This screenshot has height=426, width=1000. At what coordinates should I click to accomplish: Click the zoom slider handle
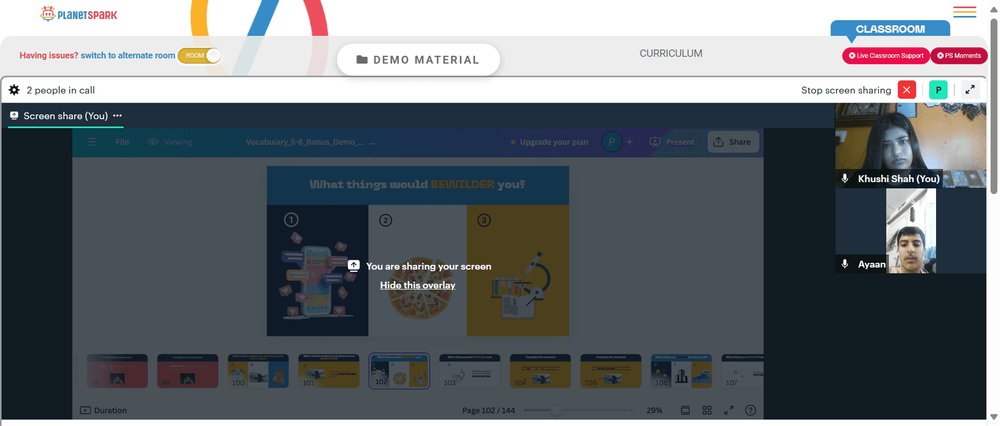point(556,410)
